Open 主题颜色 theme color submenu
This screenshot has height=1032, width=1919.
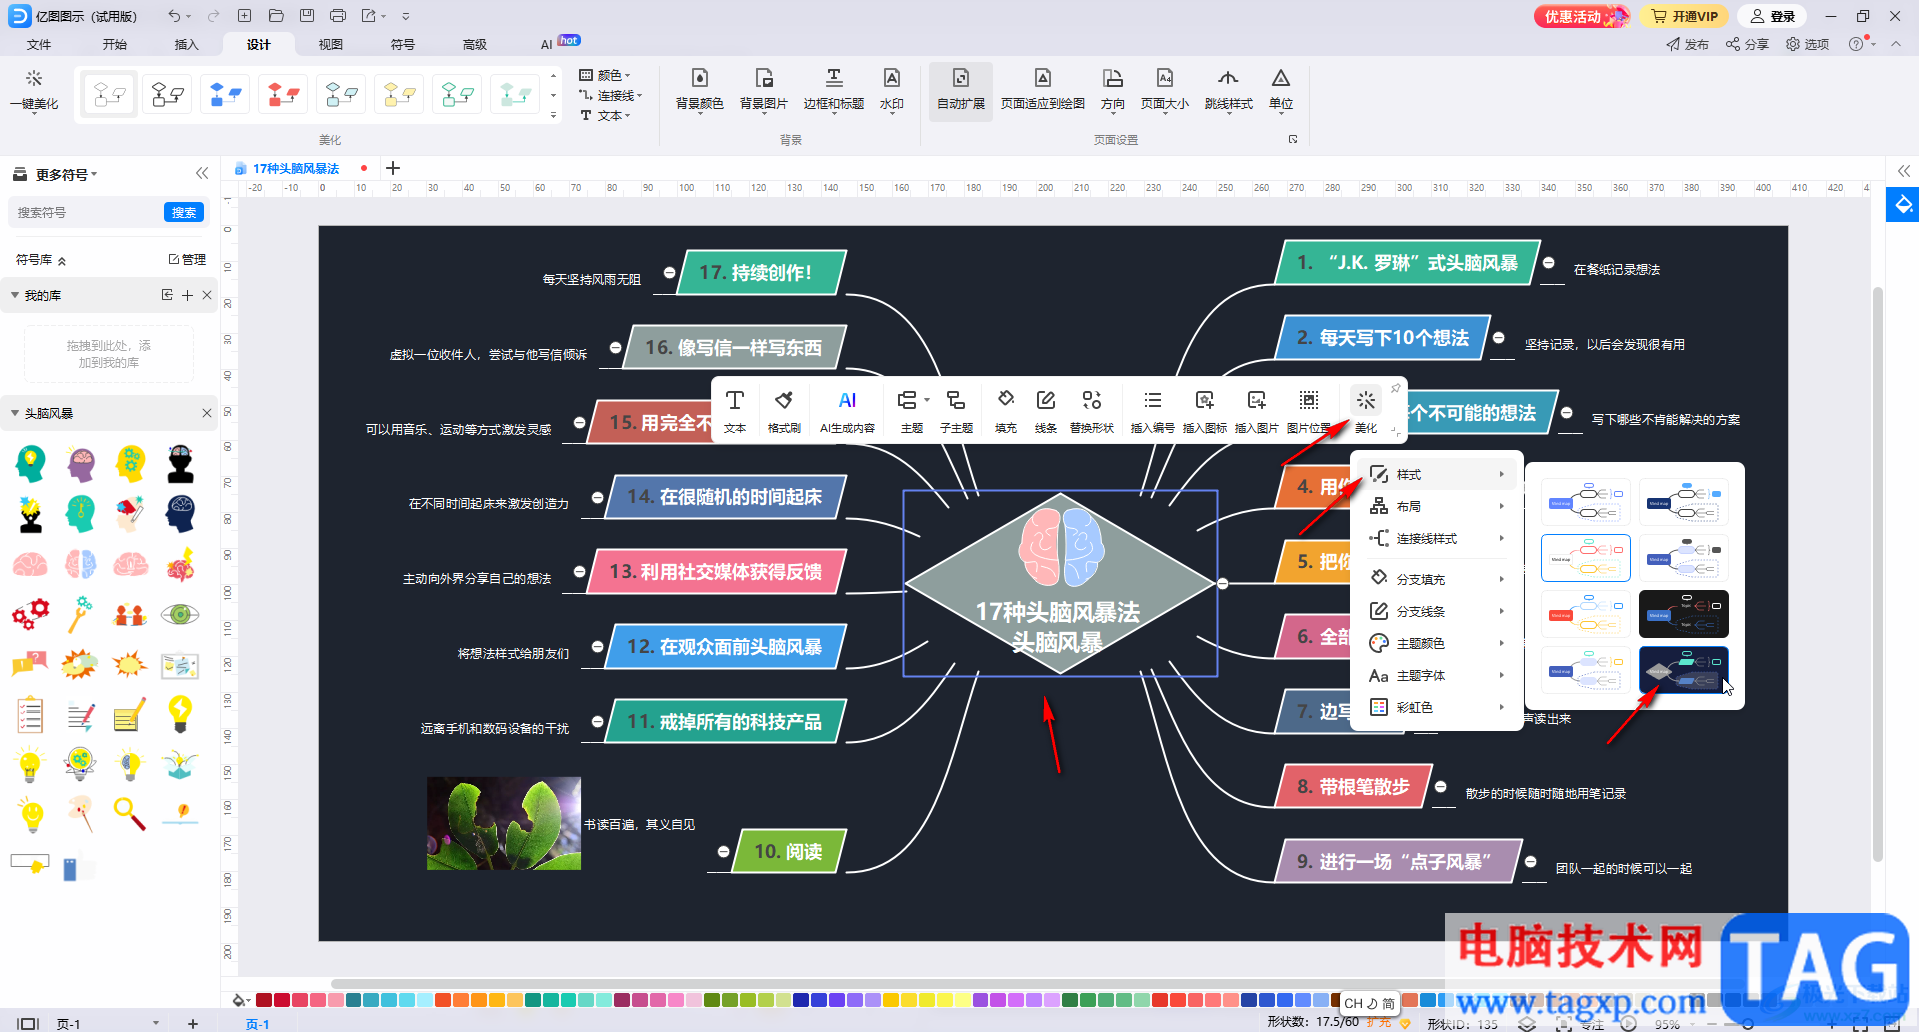point(1437,643)
